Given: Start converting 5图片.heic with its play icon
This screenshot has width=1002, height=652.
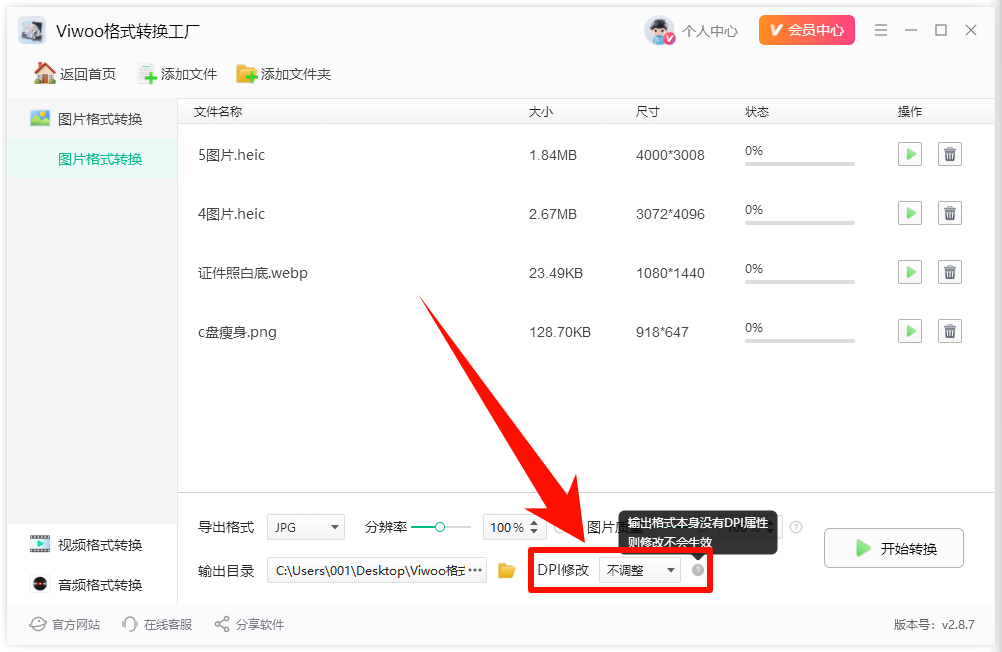Looking at the screenshot, I should coord(909,154).
